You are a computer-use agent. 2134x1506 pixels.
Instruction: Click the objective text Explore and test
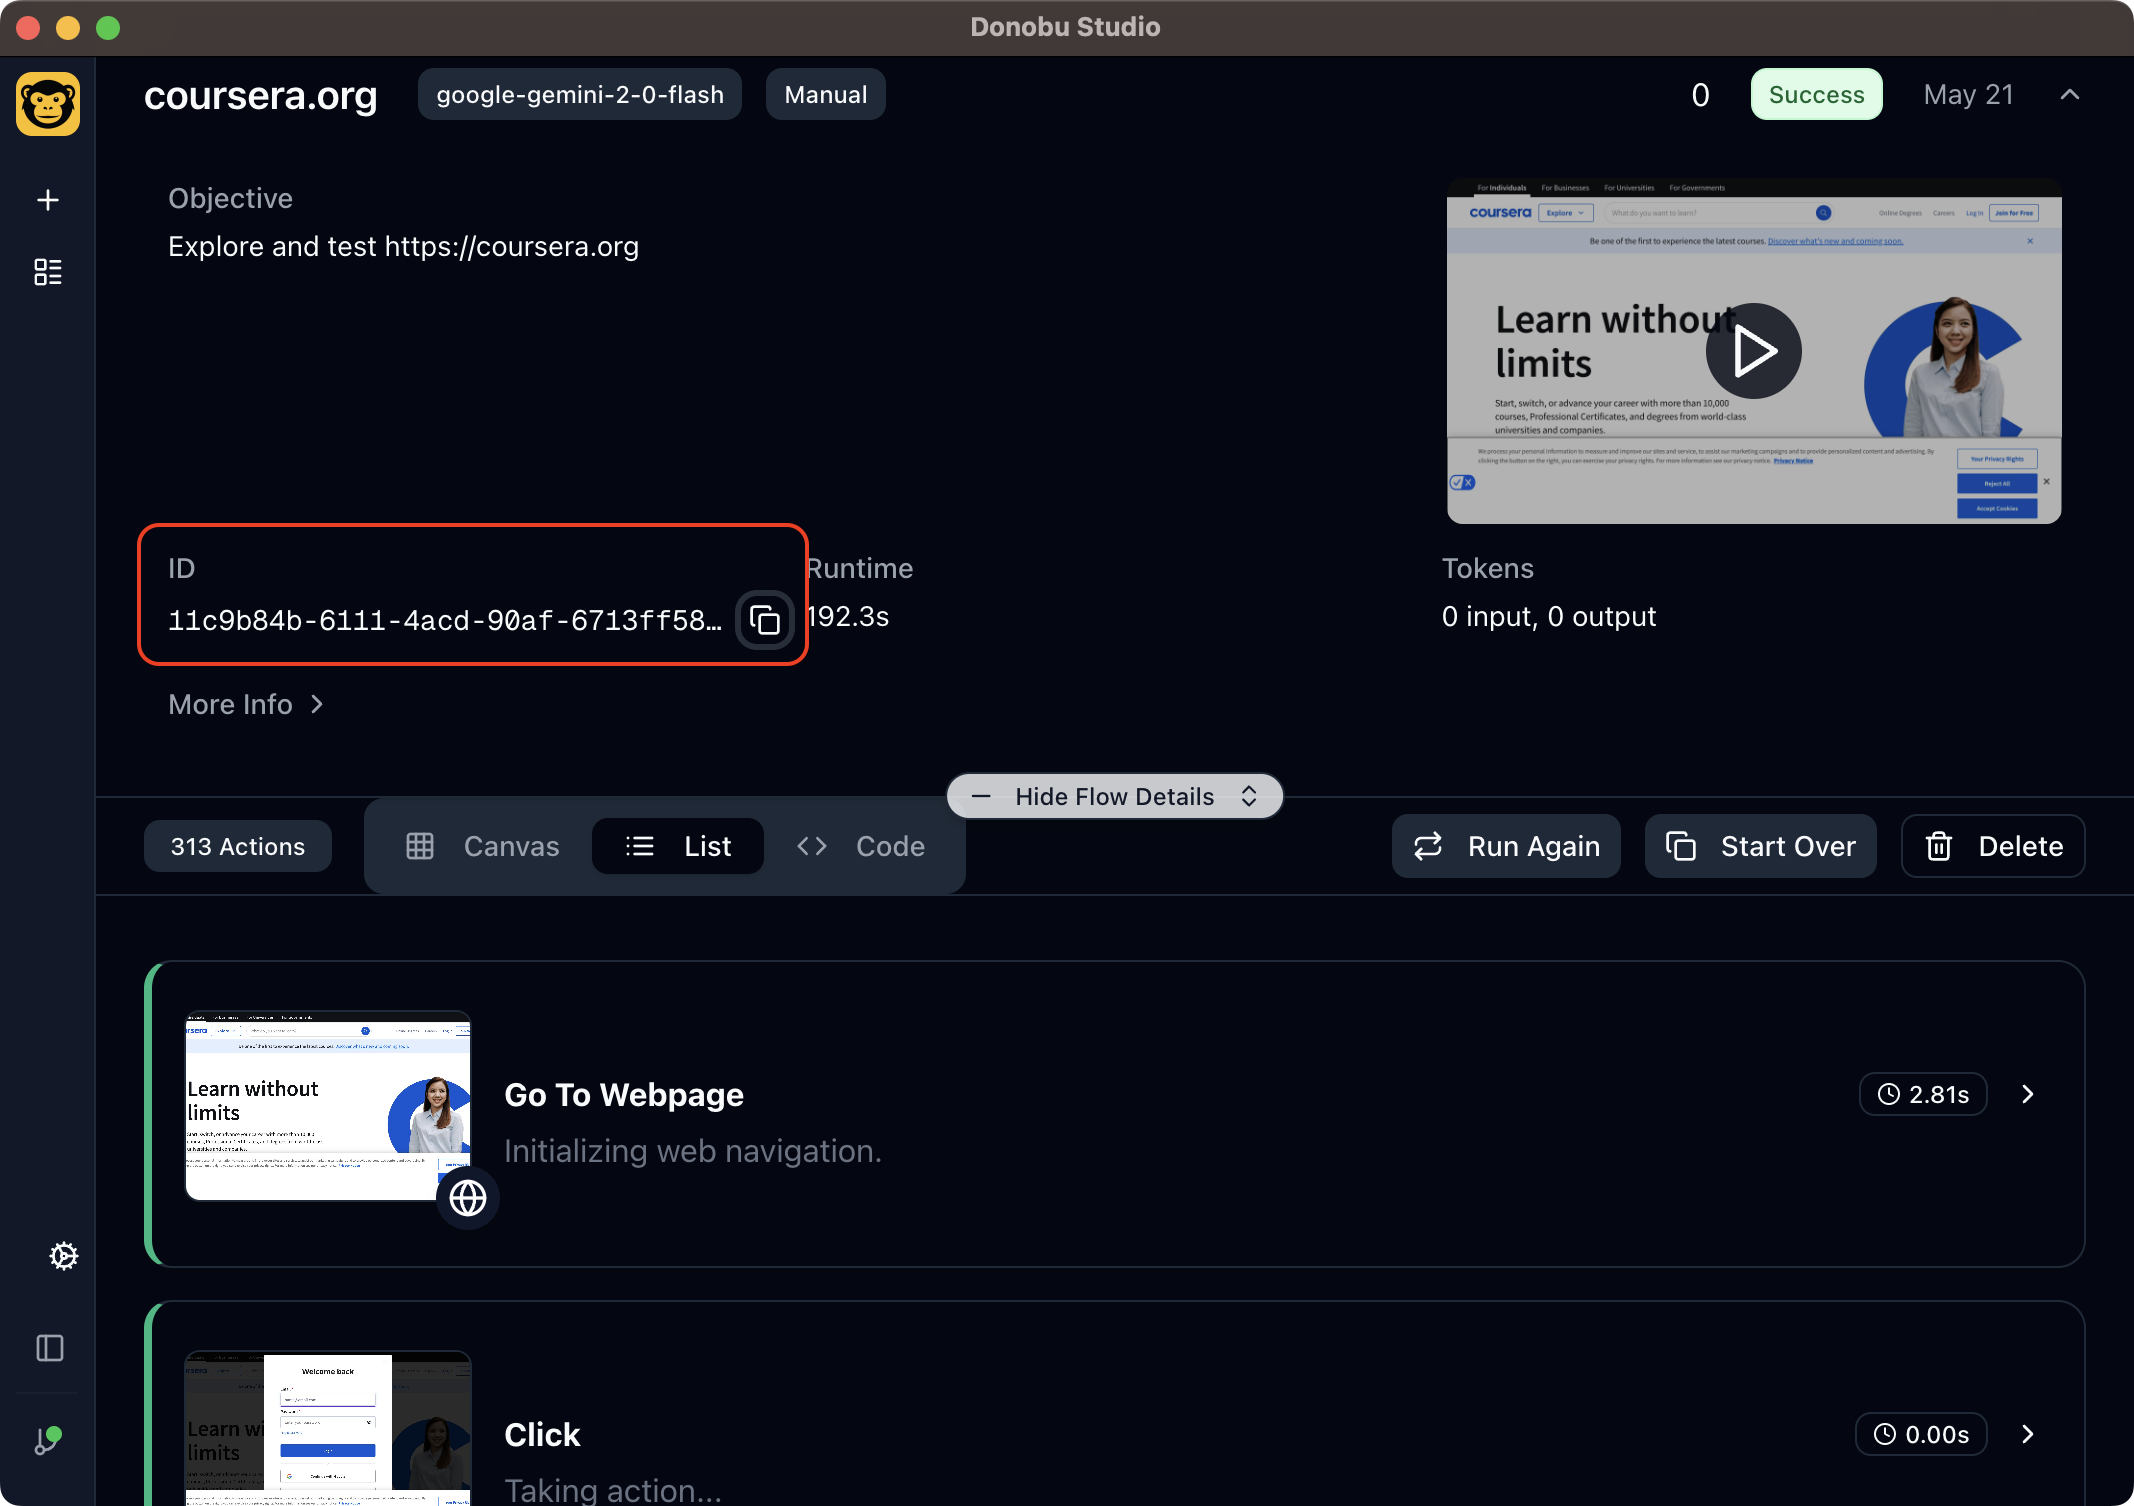point(403,246)
